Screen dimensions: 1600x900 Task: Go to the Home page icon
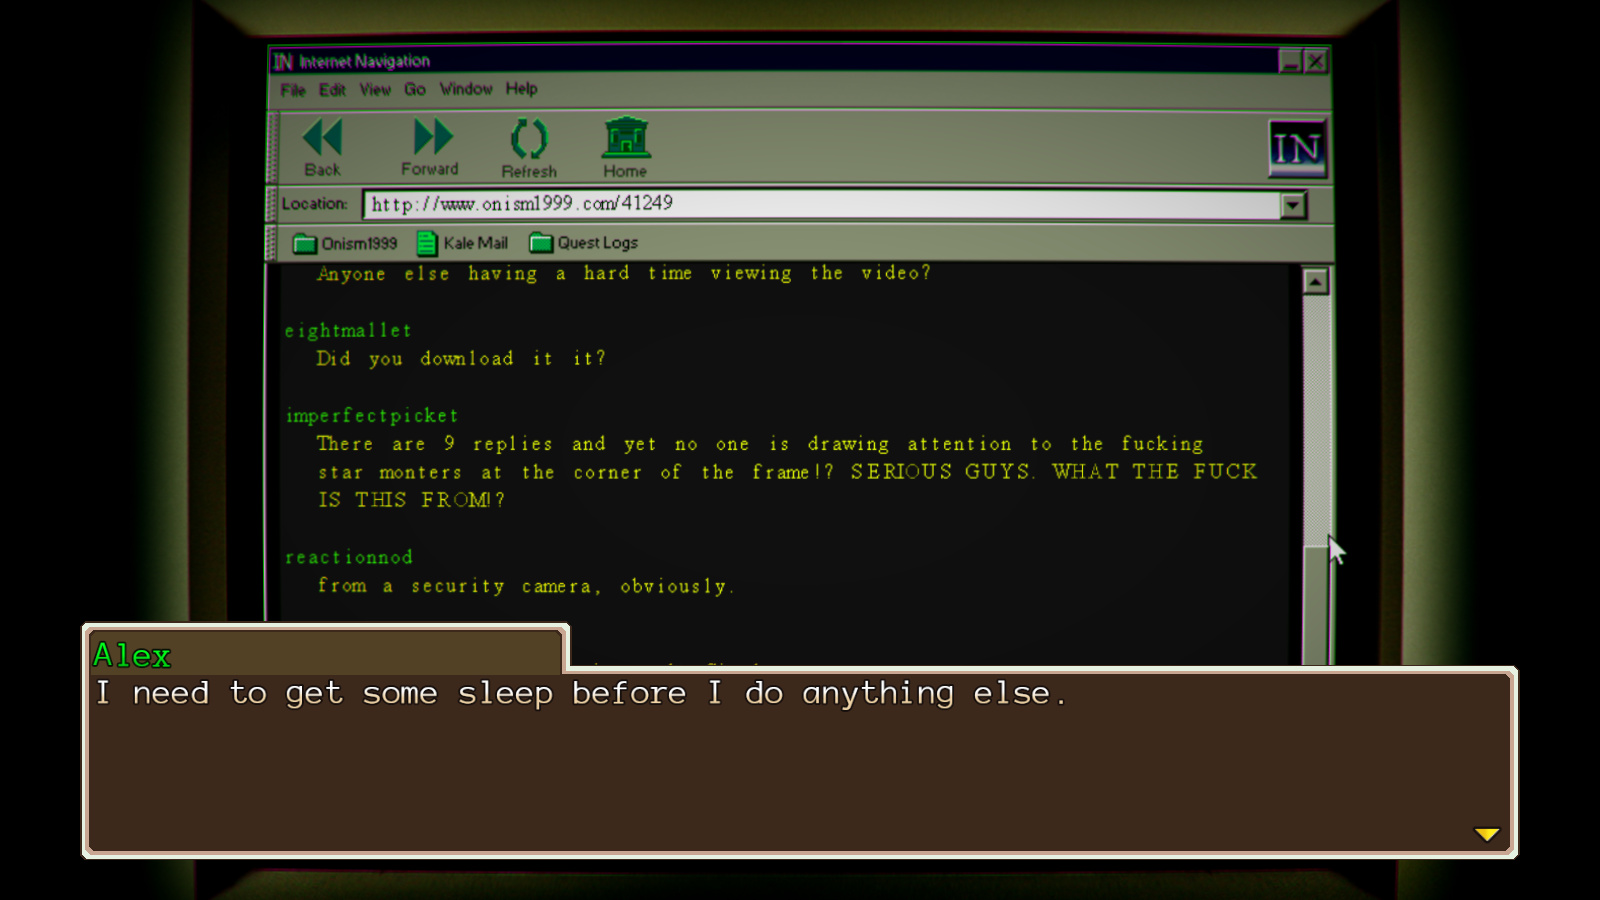[626, 138]
